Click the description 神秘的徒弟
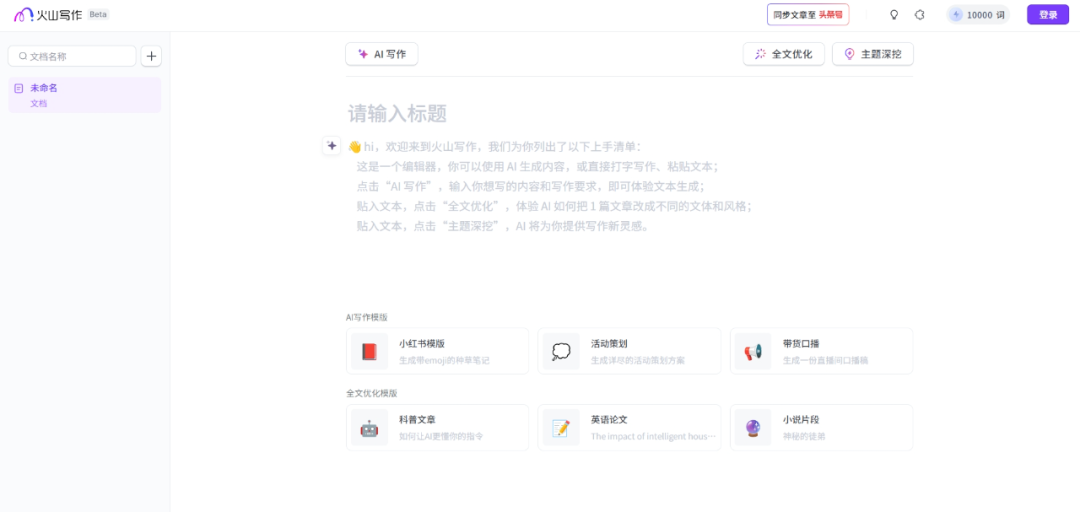 click(804, 436)
